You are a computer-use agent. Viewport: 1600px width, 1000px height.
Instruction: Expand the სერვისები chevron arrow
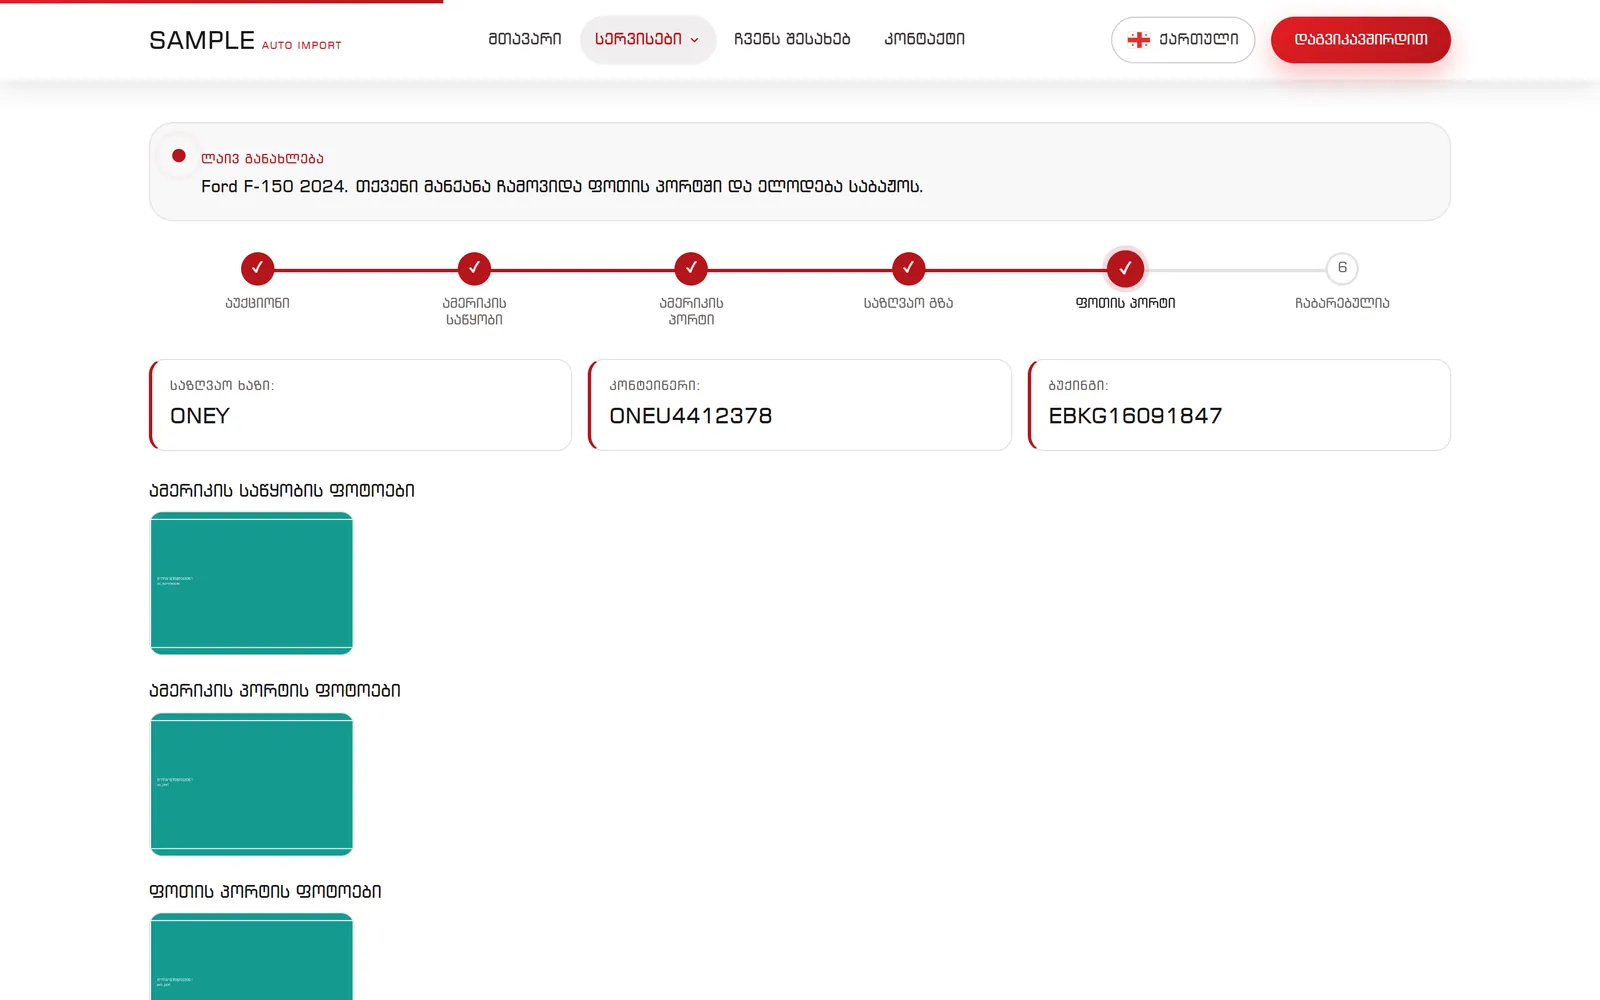(695, 41)
